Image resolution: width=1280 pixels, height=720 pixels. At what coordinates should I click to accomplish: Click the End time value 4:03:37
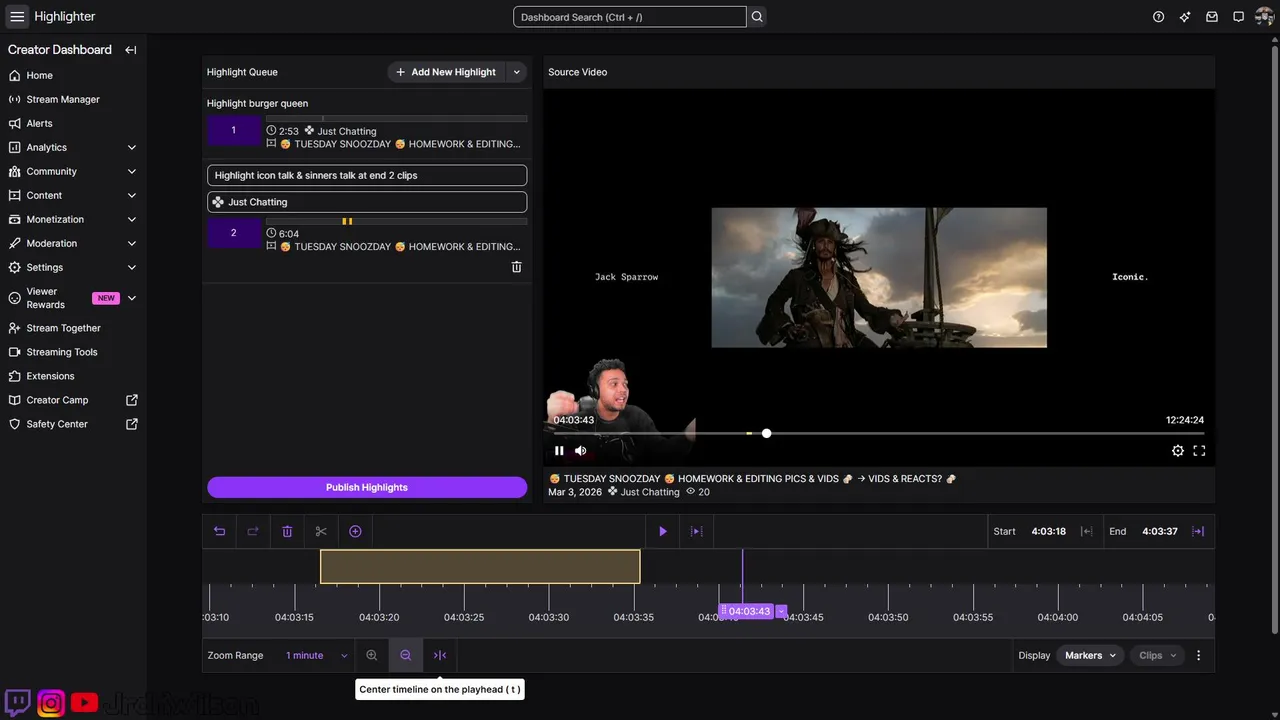tap(1160, 531)
